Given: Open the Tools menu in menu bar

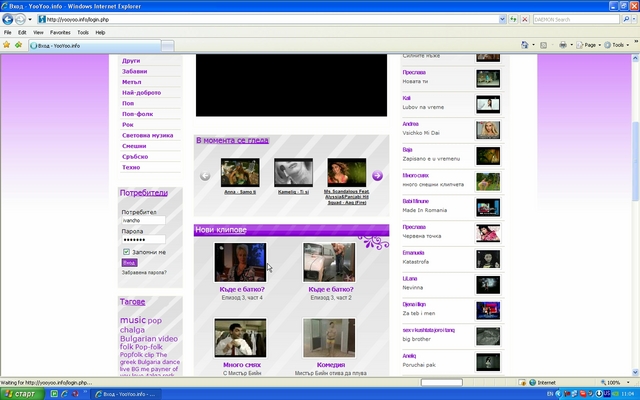Looking at the screenshot, I should [x=83, y=32].
